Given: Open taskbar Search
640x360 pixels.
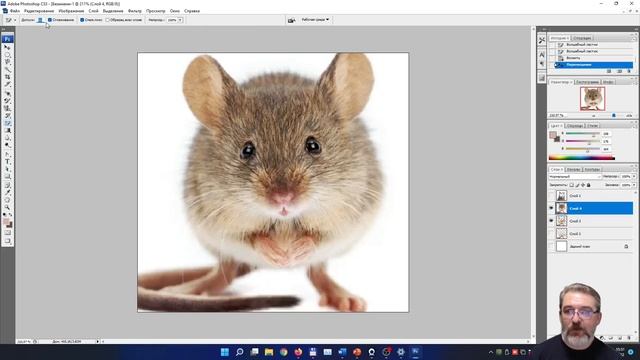Looking at the screenshot, I should coord(240,352).
